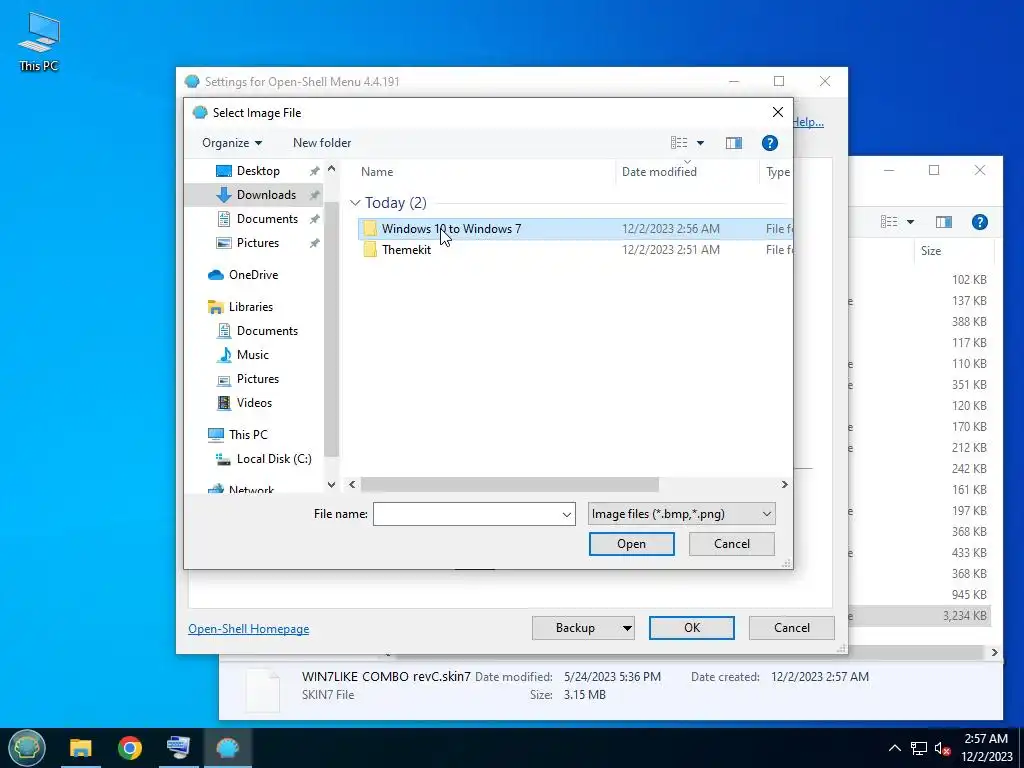
Task: Click the network icon in the system tray
Action: point(919,748)
